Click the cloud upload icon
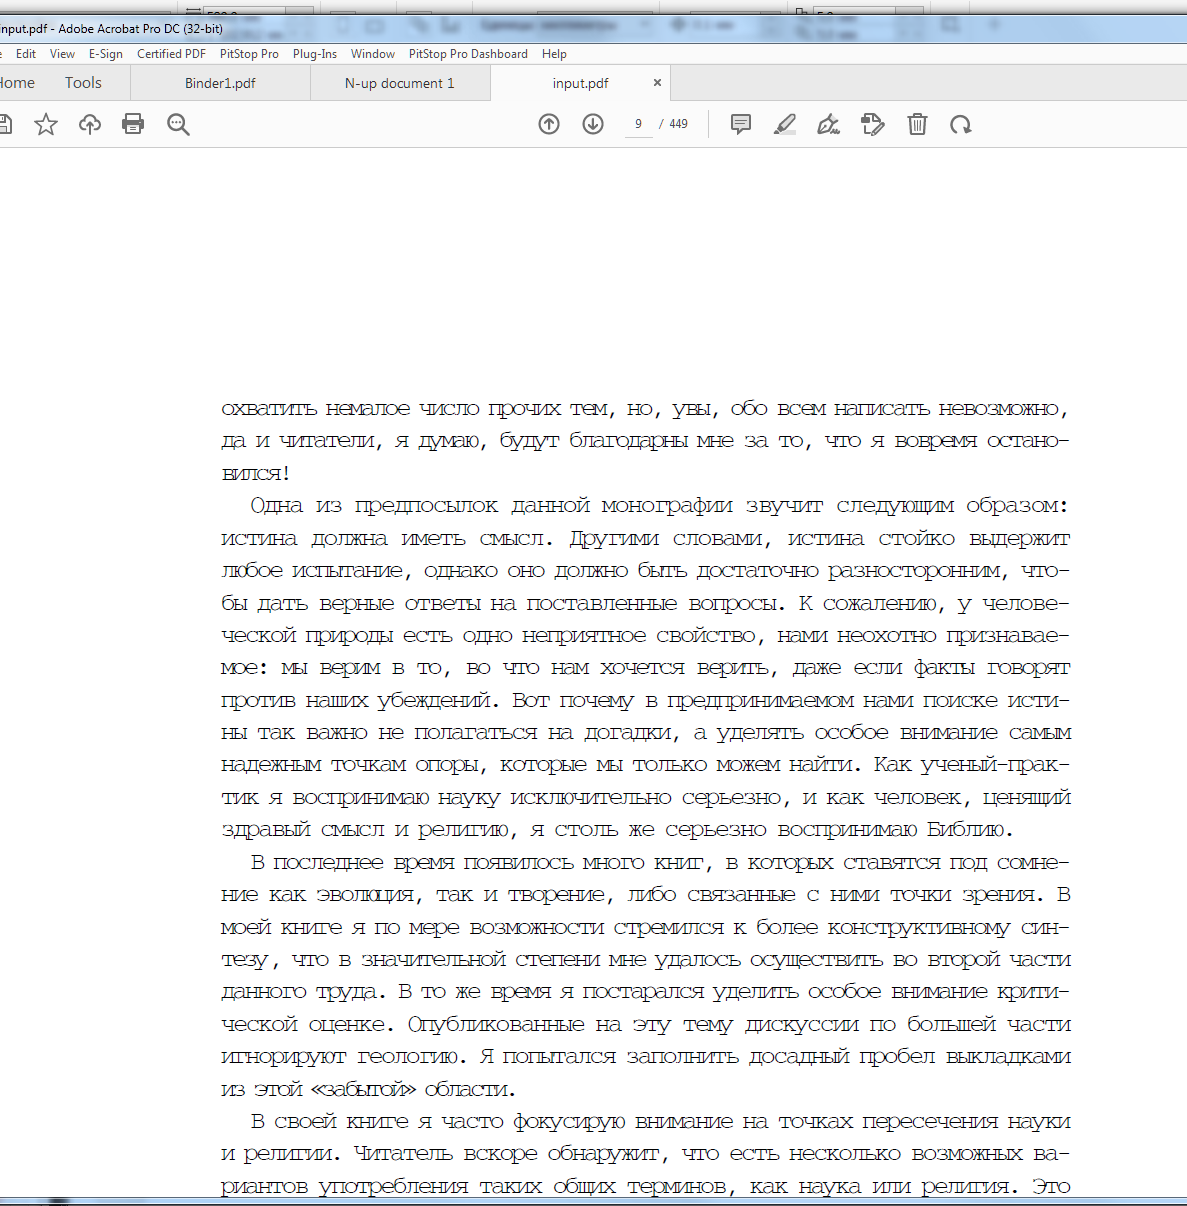 coord(90,124)
